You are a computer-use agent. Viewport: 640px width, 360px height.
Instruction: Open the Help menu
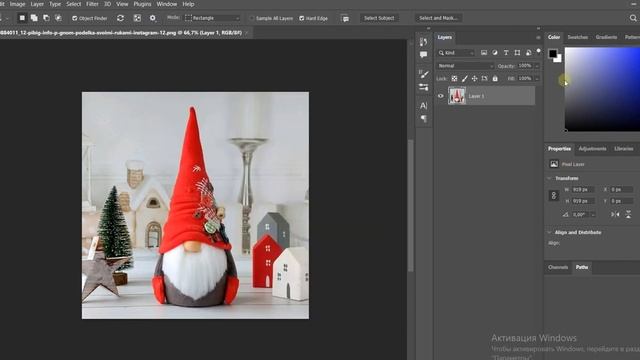tap(188, 4)
